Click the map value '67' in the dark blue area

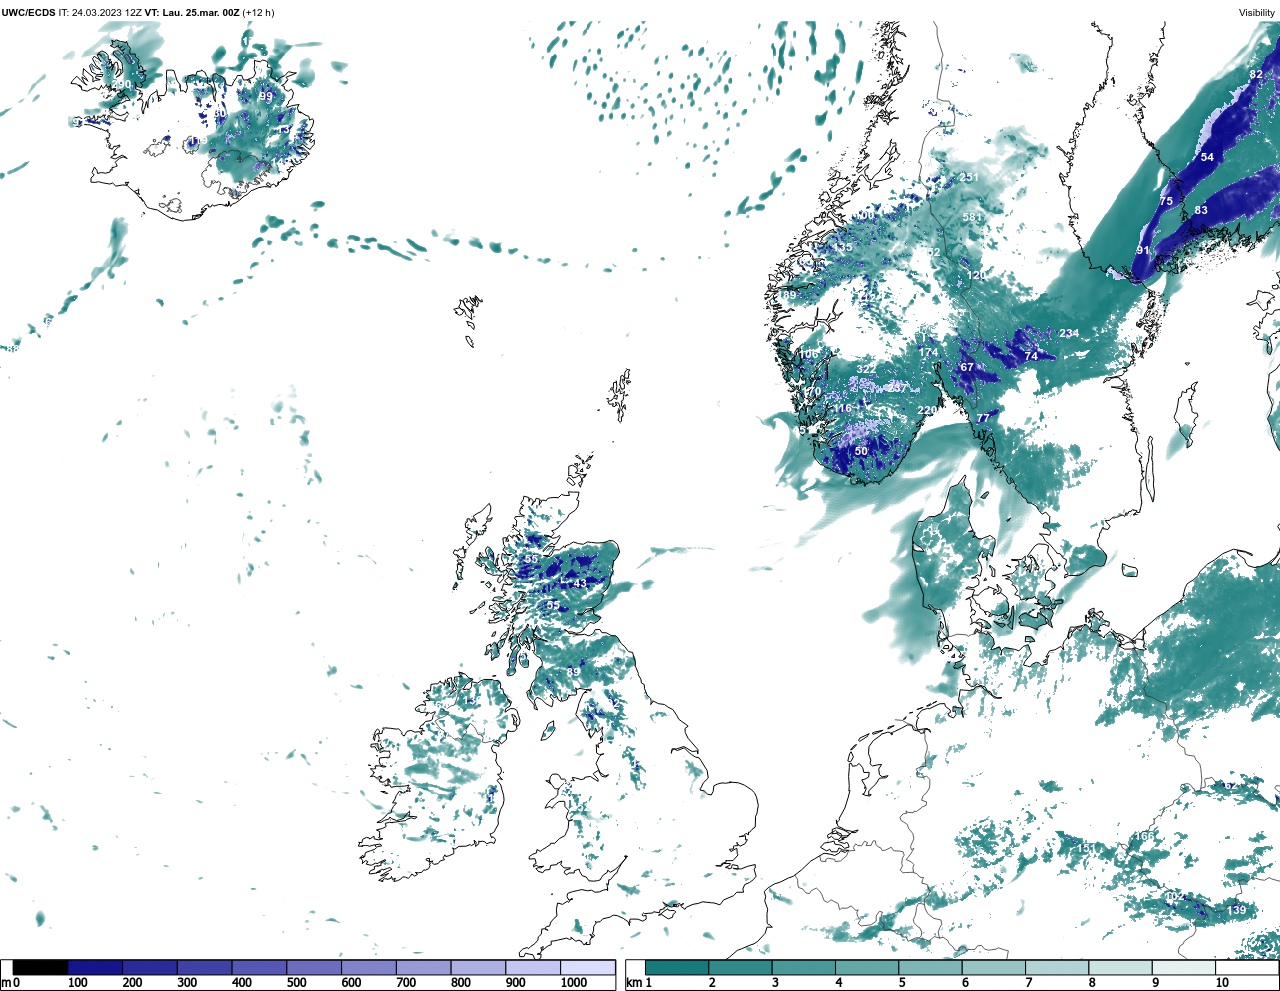(x=967, y=367)
